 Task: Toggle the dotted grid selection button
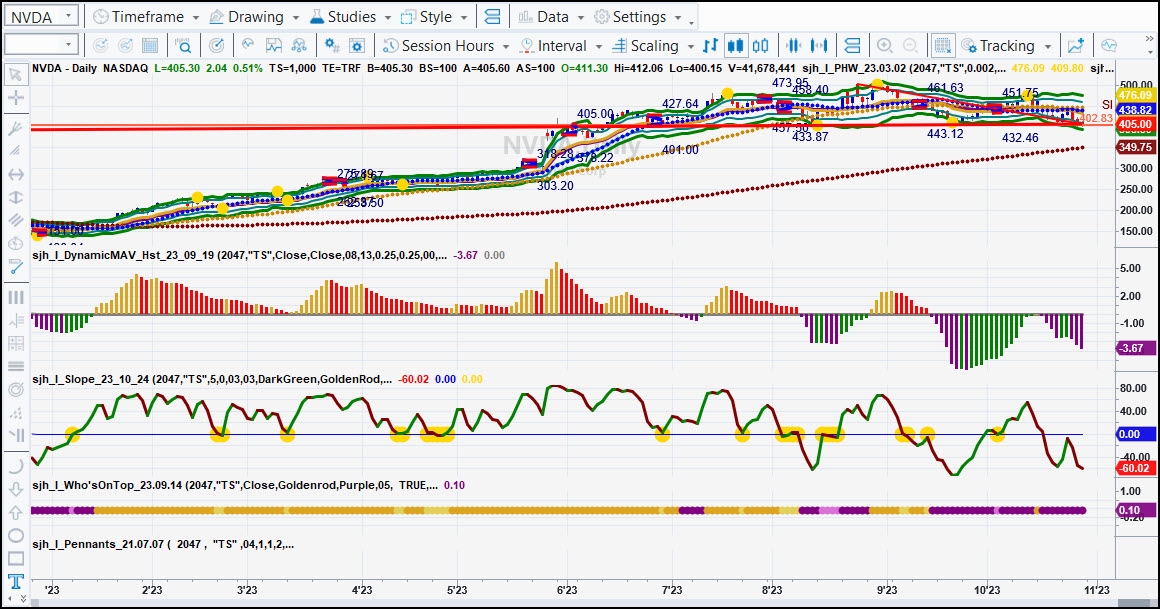[x=942, y=46]
